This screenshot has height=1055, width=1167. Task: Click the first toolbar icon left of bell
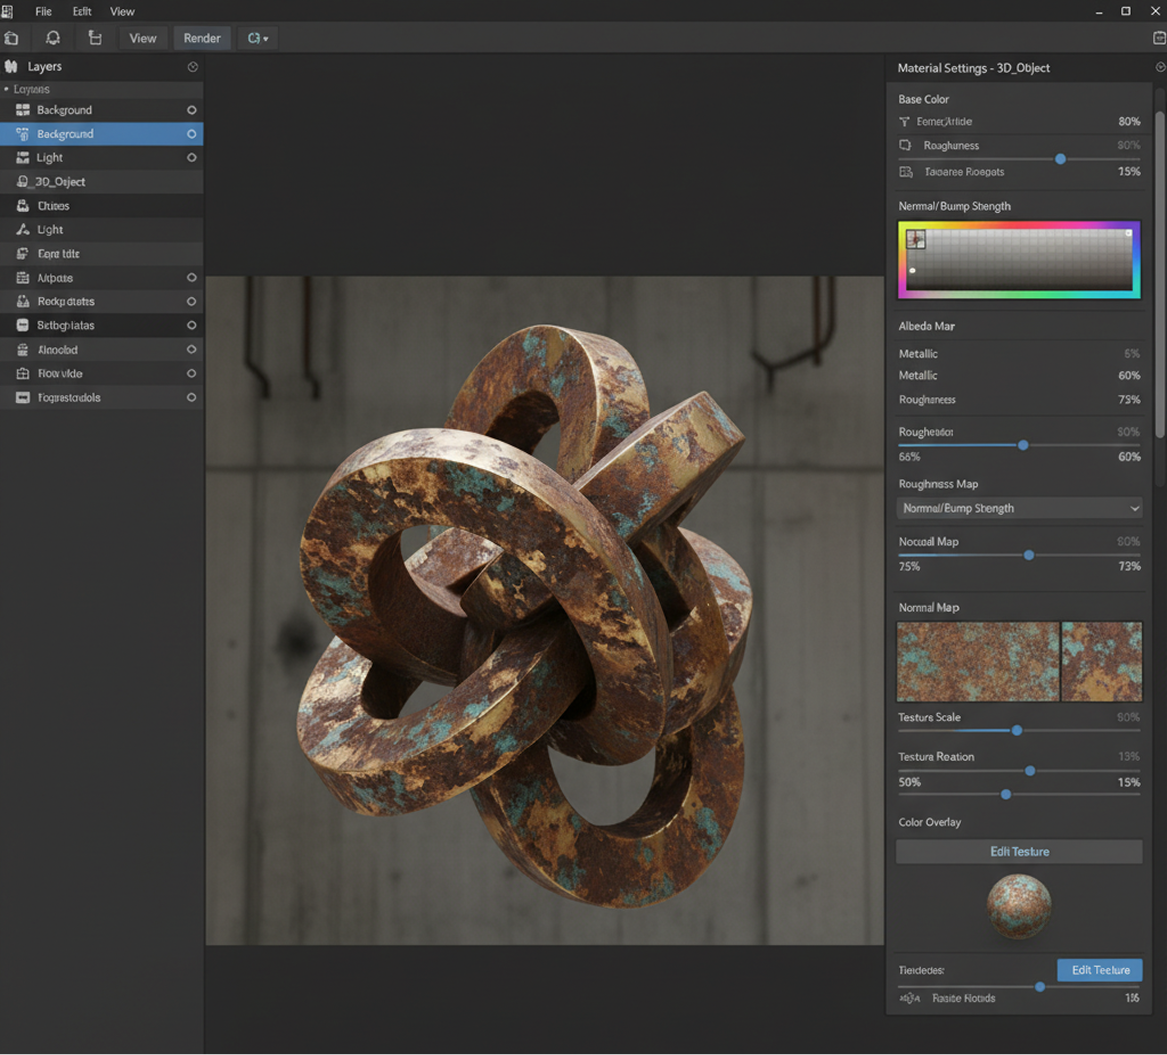pos(11,38)
